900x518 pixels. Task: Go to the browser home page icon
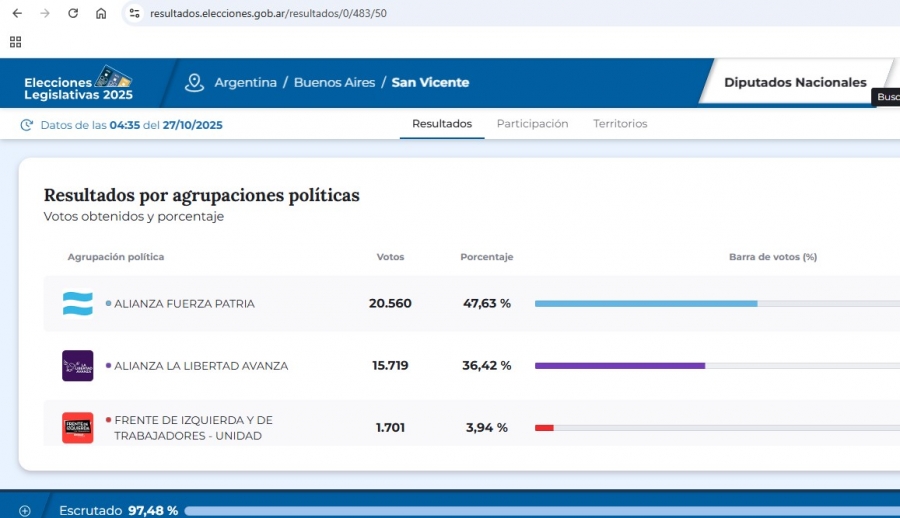pos(101,14)
